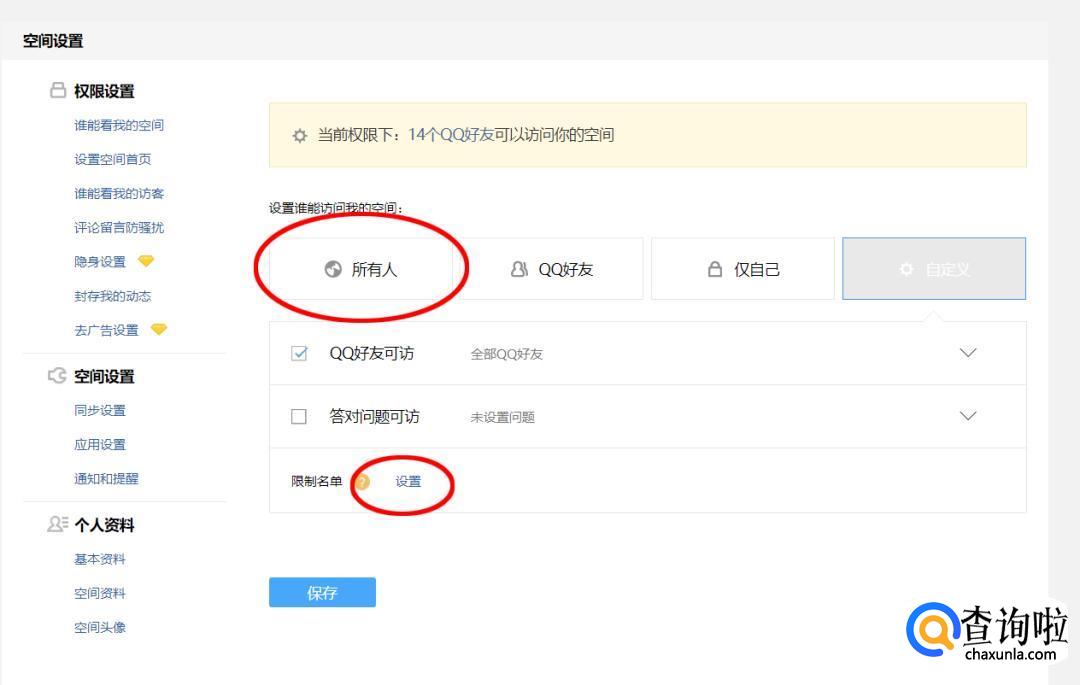Open 谁能看我的空间 in sidebar

click(119, 125)
